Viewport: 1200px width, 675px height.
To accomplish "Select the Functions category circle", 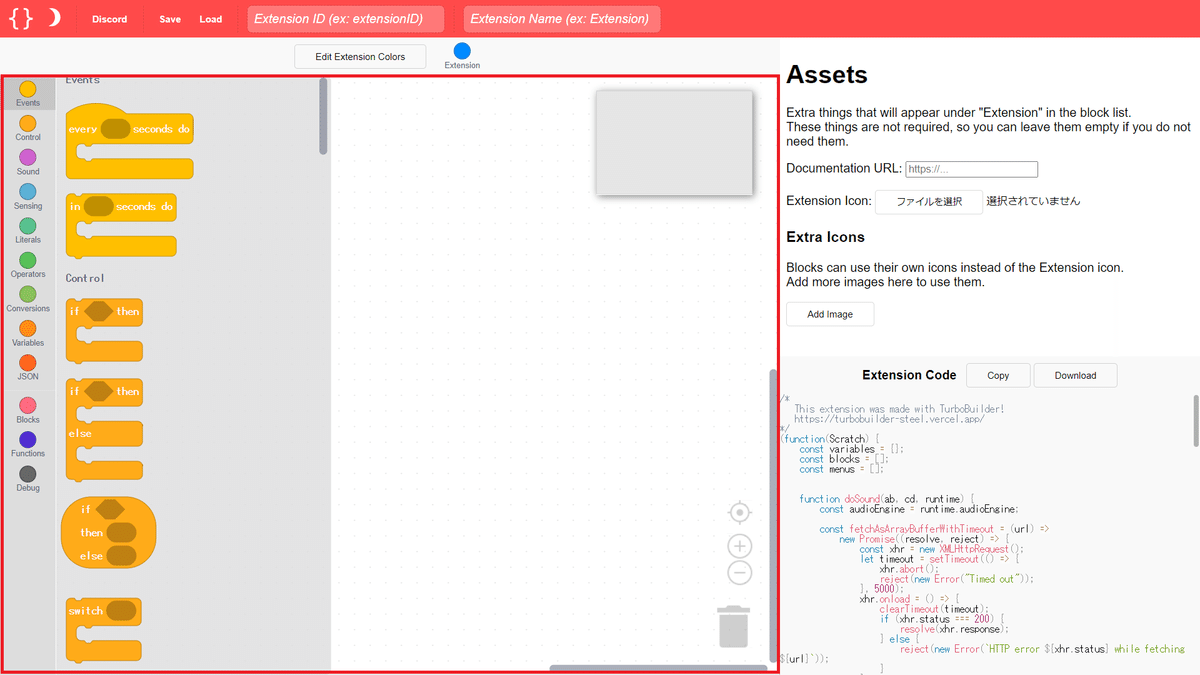I will tap(28, 439).
